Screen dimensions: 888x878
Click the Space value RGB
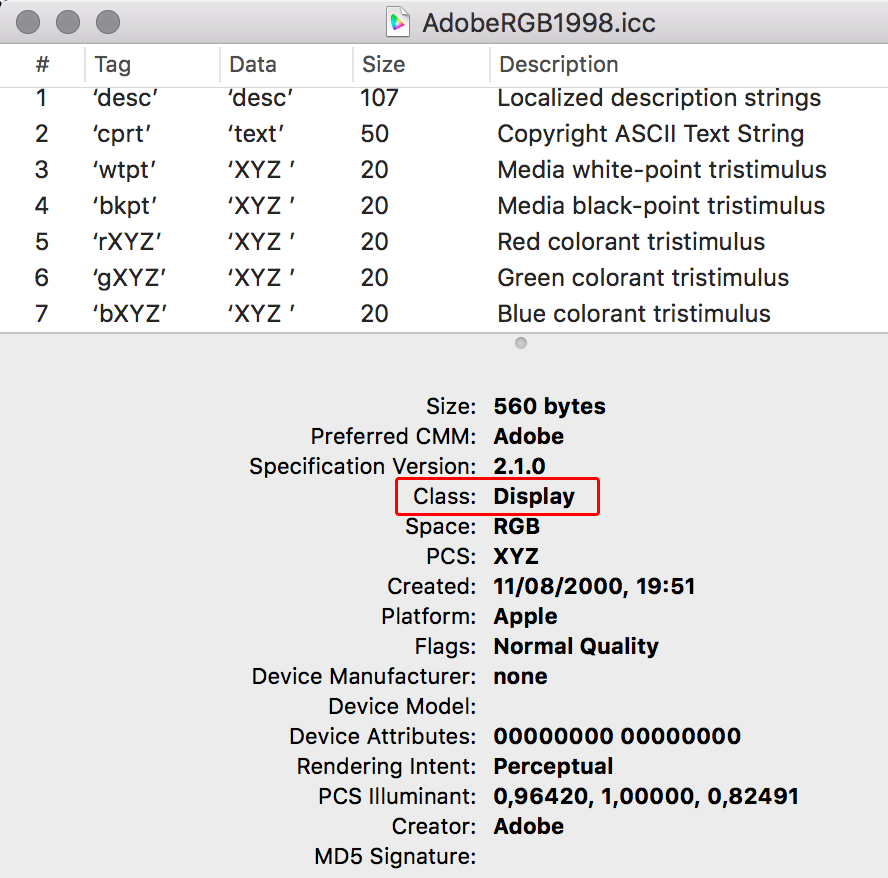click(516, 526)
